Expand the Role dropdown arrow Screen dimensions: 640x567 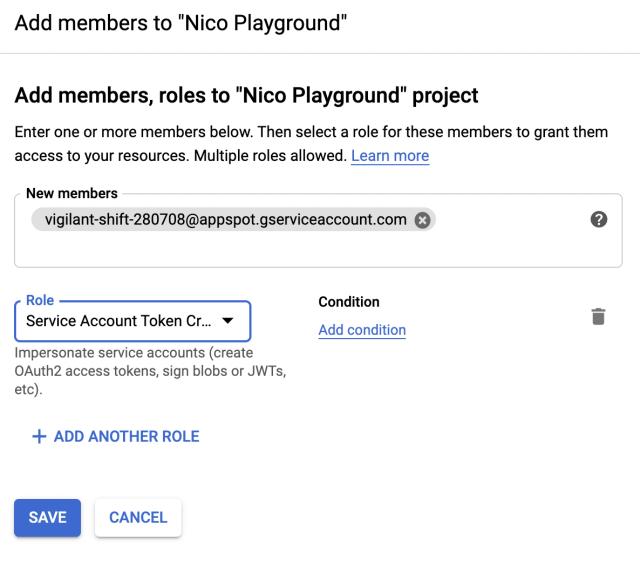[x=227, y=322]
